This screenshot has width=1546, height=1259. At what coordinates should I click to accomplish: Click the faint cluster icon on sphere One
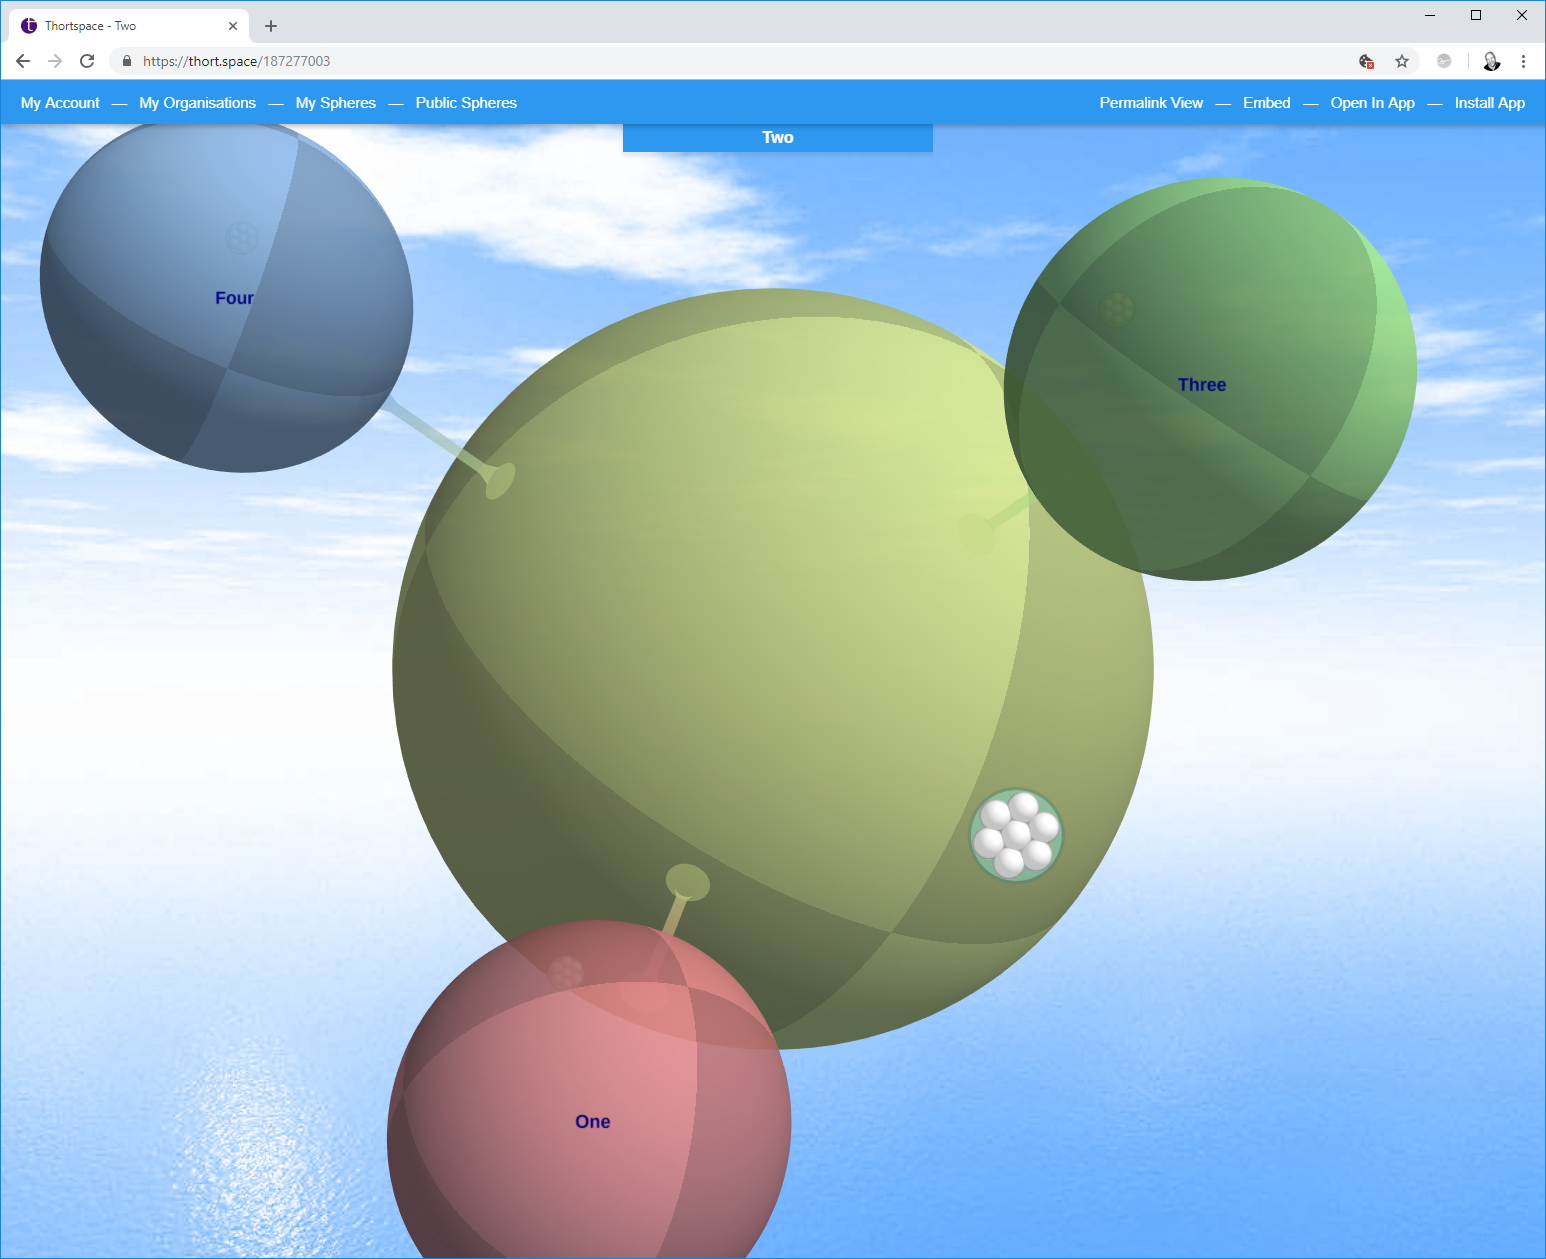click(x=566, y=972)
